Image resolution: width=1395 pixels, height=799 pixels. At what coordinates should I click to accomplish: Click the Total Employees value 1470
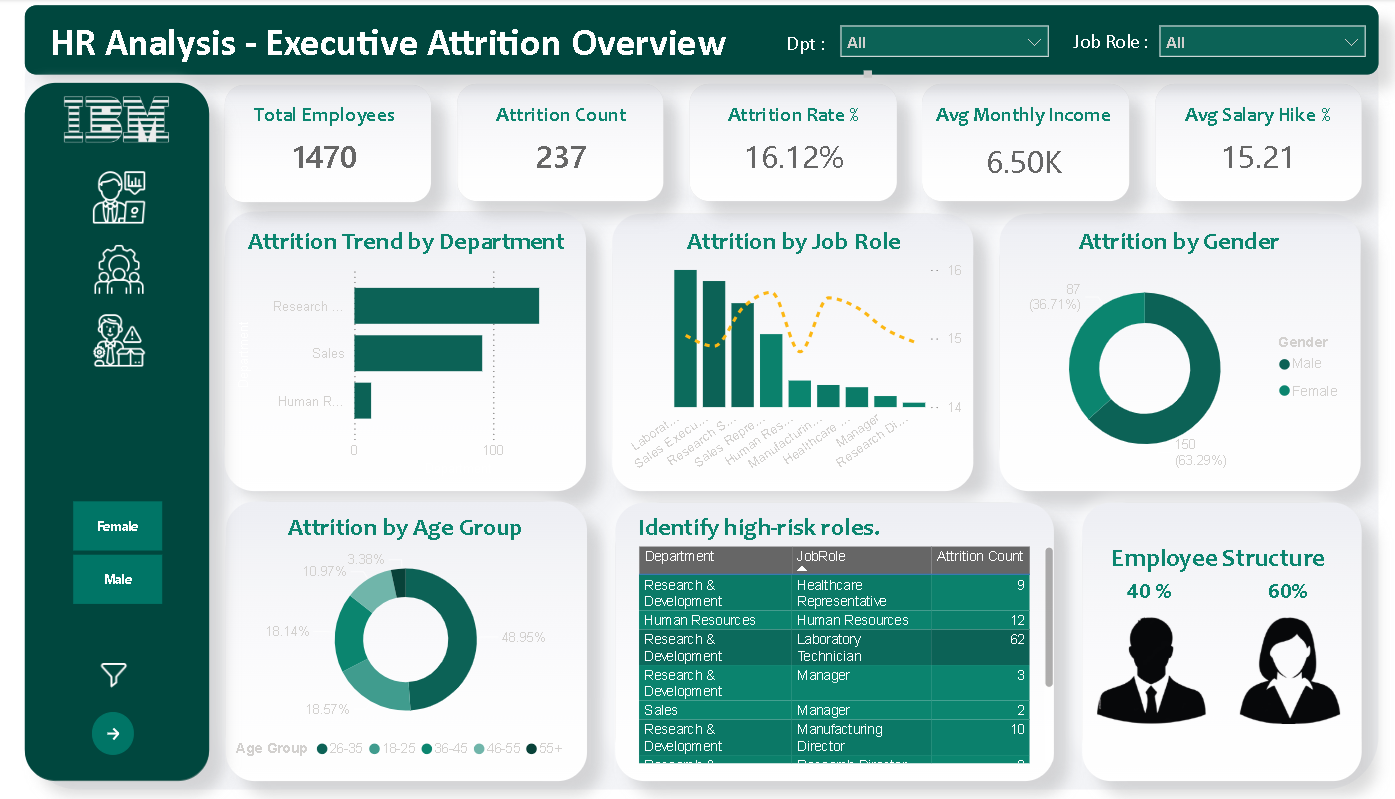click(324, 157)
